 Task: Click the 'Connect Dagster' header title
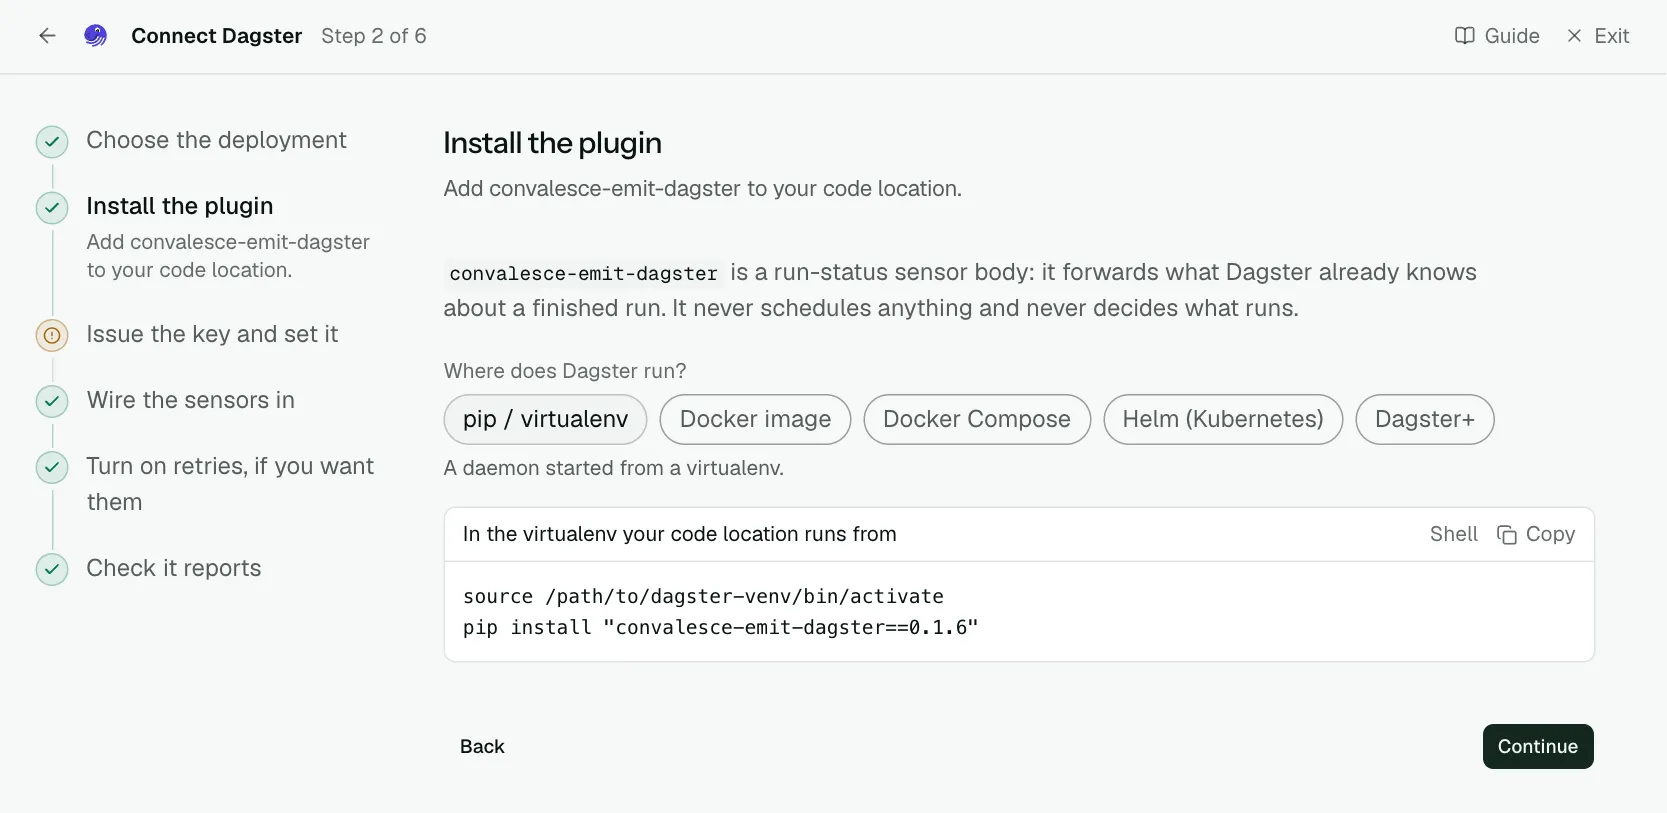217,36
